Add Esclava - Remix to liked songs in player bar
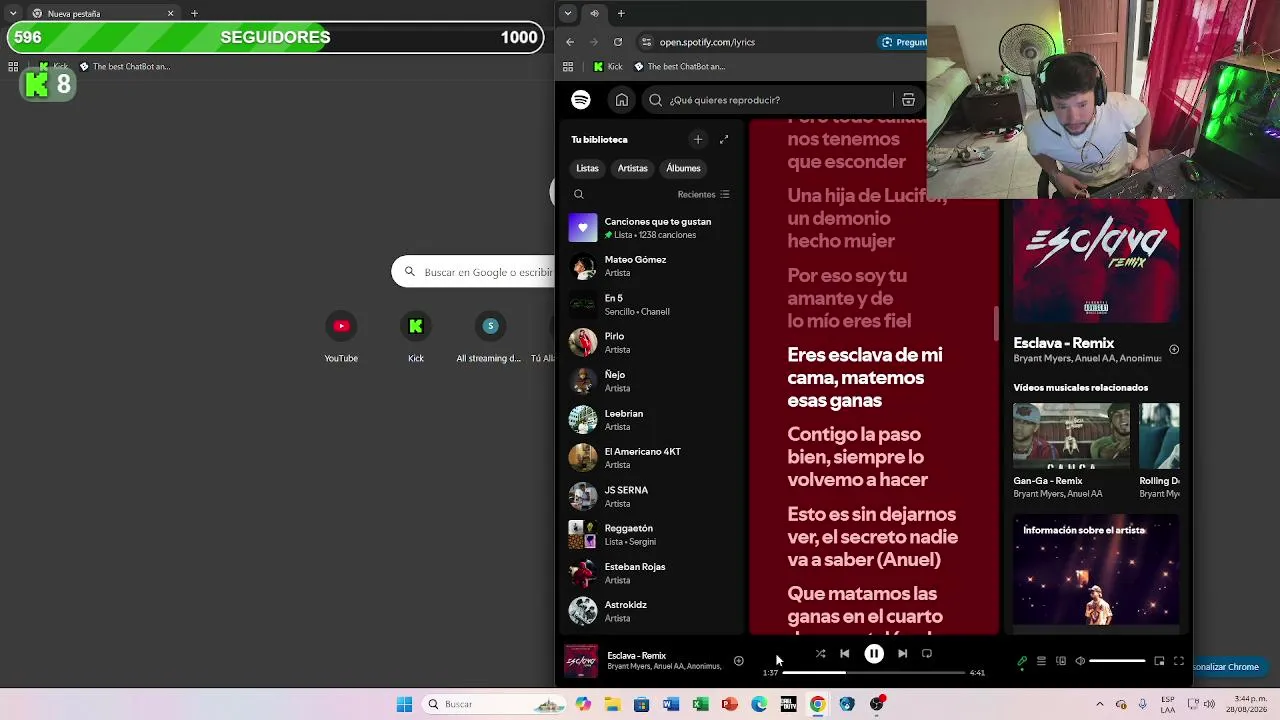1280x720 pixels. [739, 661]
